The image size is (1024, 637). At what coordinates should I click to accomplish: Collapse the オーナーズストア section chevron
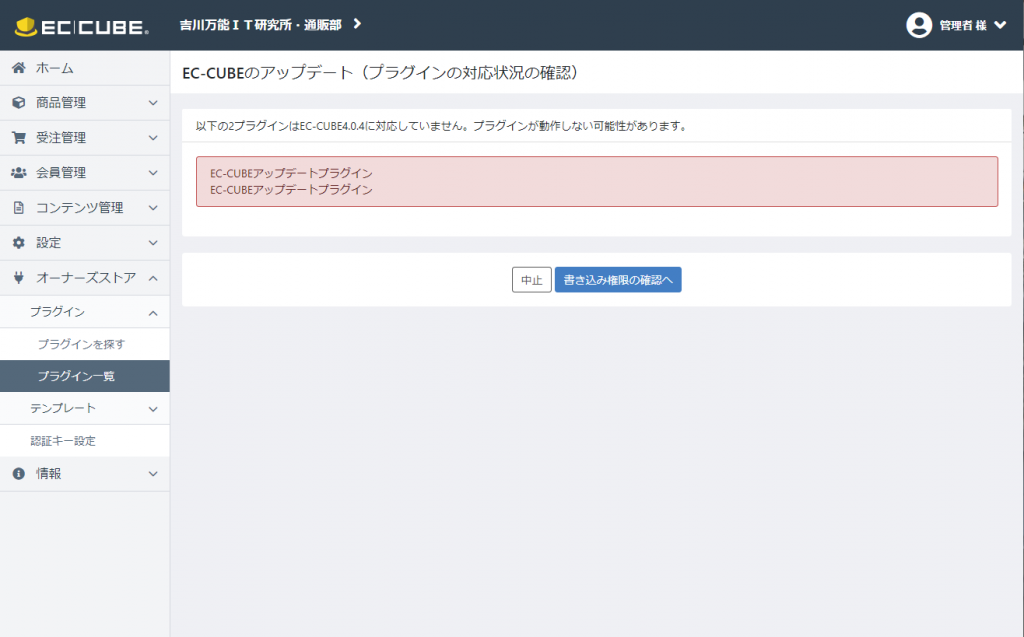(153, 278)
